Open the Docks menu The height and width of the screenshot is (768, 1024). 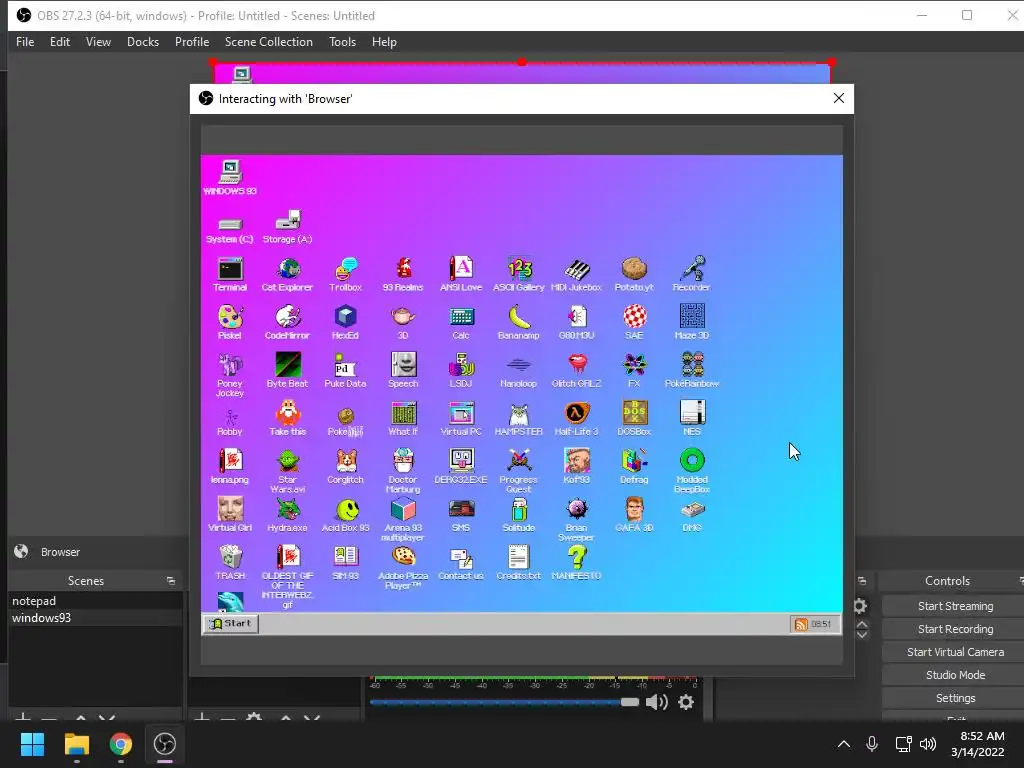[x=143, y=42]
